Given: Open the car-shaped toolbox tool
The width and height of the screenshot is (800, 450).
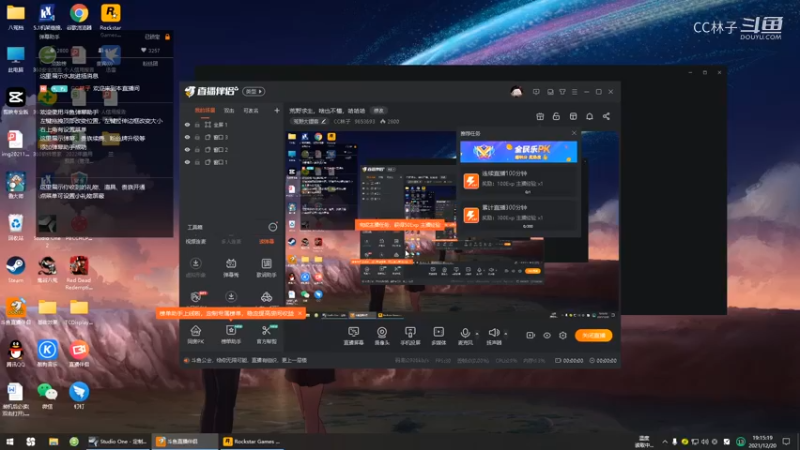Looking at the screenshot, I should coord(266,297).
